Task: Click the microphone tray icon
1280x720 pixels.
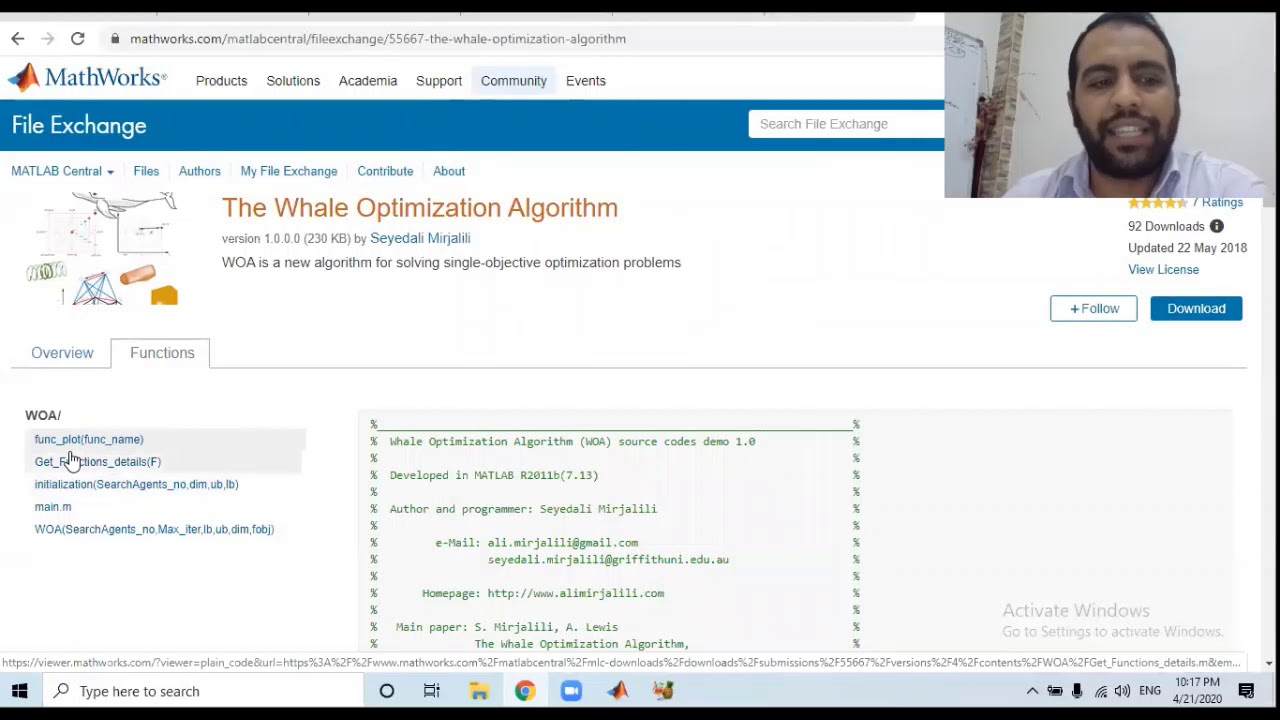Action: coord(1077,691)
